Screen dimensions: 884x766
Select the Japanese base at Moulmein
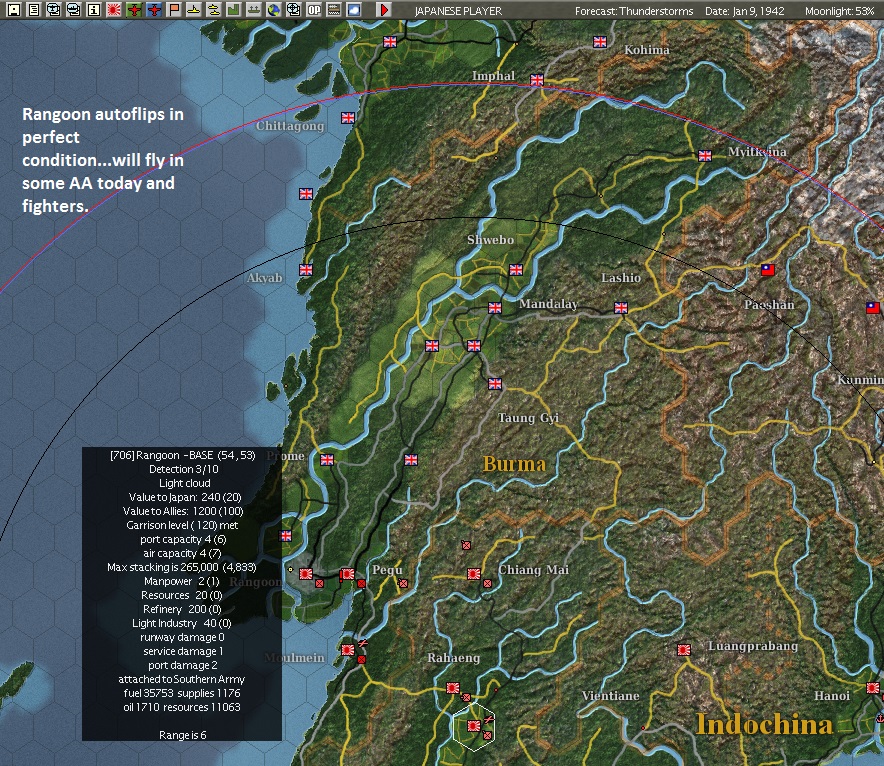click(x=348, y=650)
